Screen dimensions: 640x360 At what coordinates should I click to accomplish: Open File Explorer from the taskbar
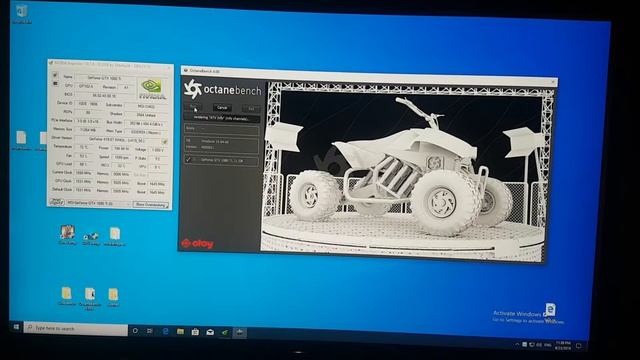pyautogui.click(x=180, y=332)
